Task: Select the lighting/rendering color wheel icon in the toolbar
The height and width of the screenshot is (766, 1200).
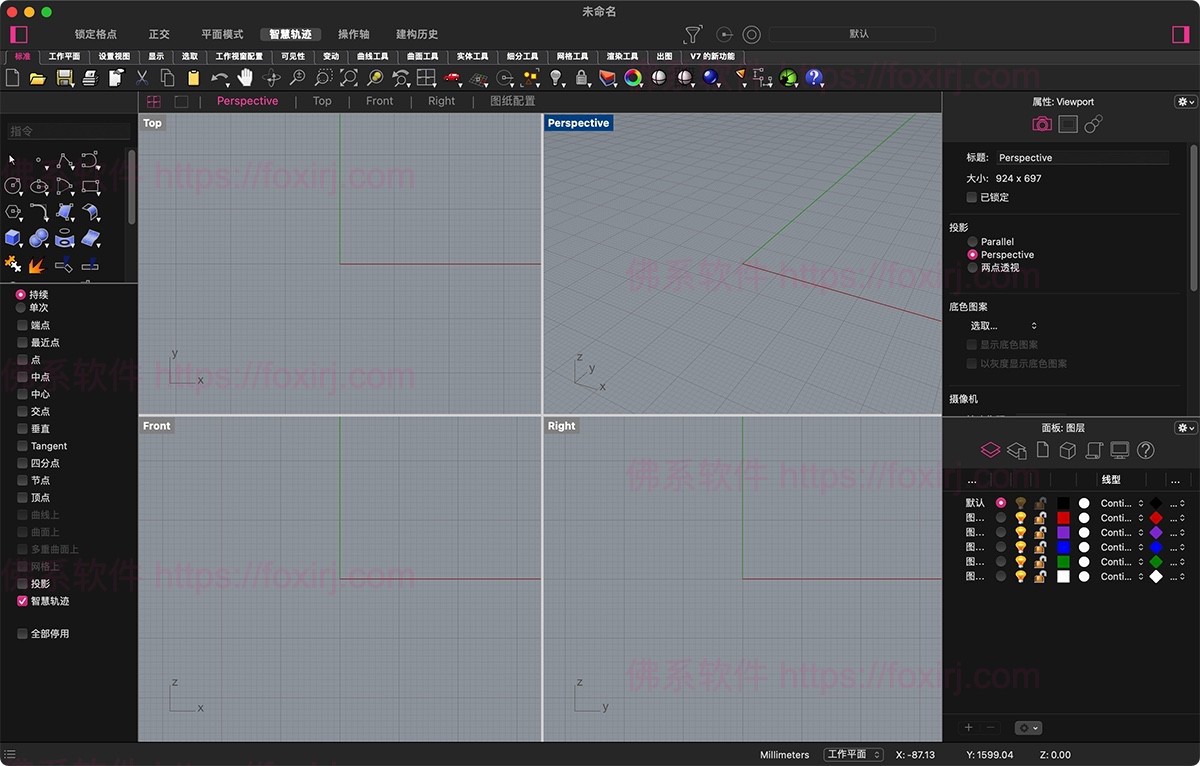Action: point(632,77)
